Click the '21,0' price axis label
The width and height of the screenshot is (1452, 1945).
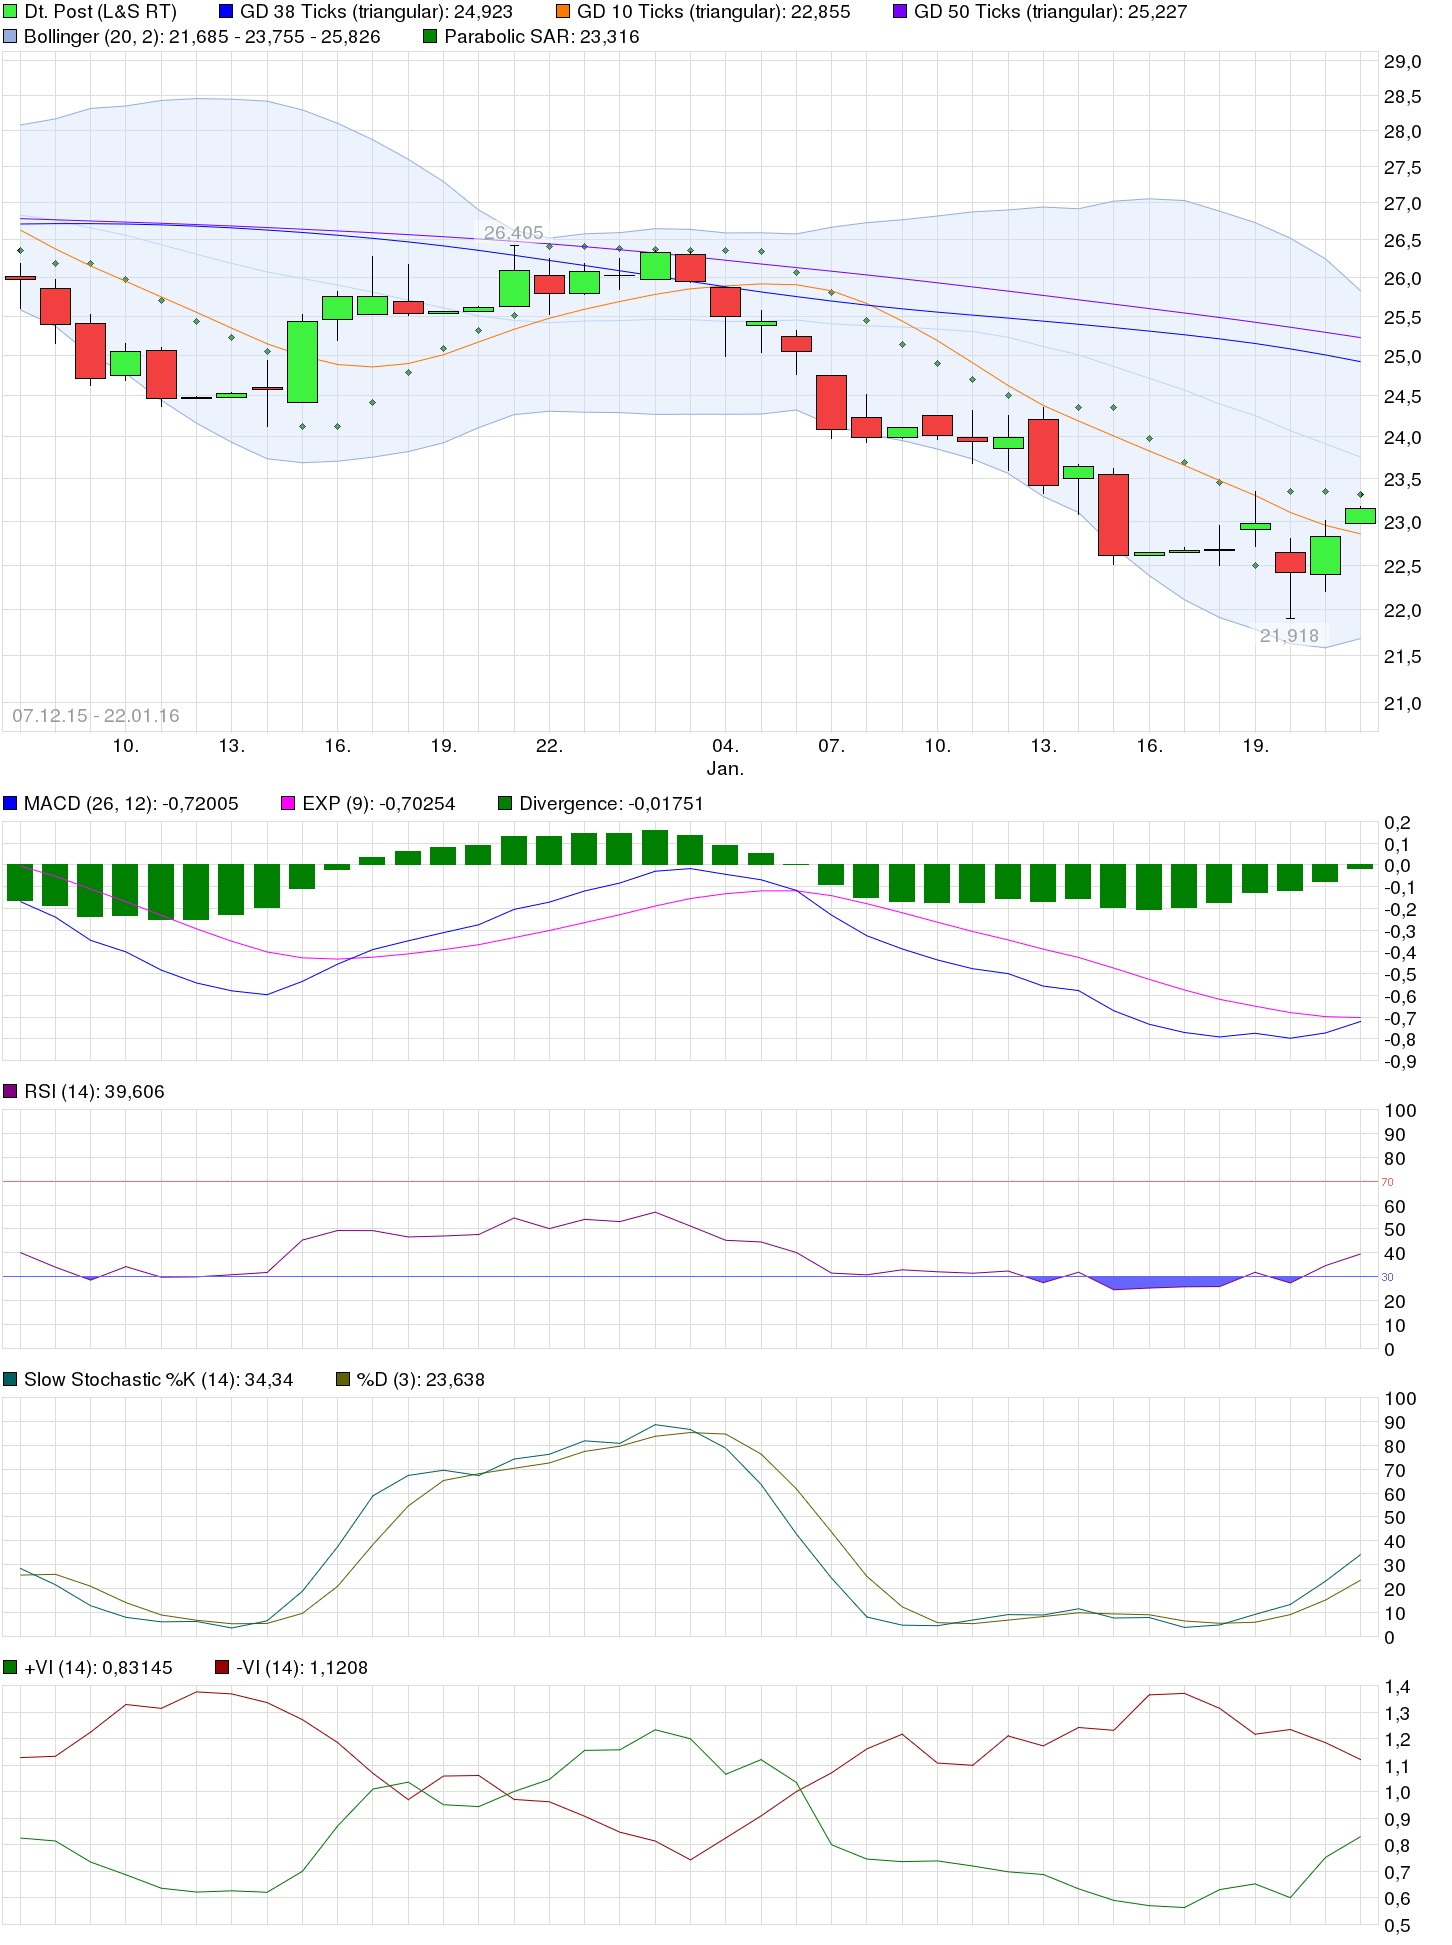(x=1402, y=703)
